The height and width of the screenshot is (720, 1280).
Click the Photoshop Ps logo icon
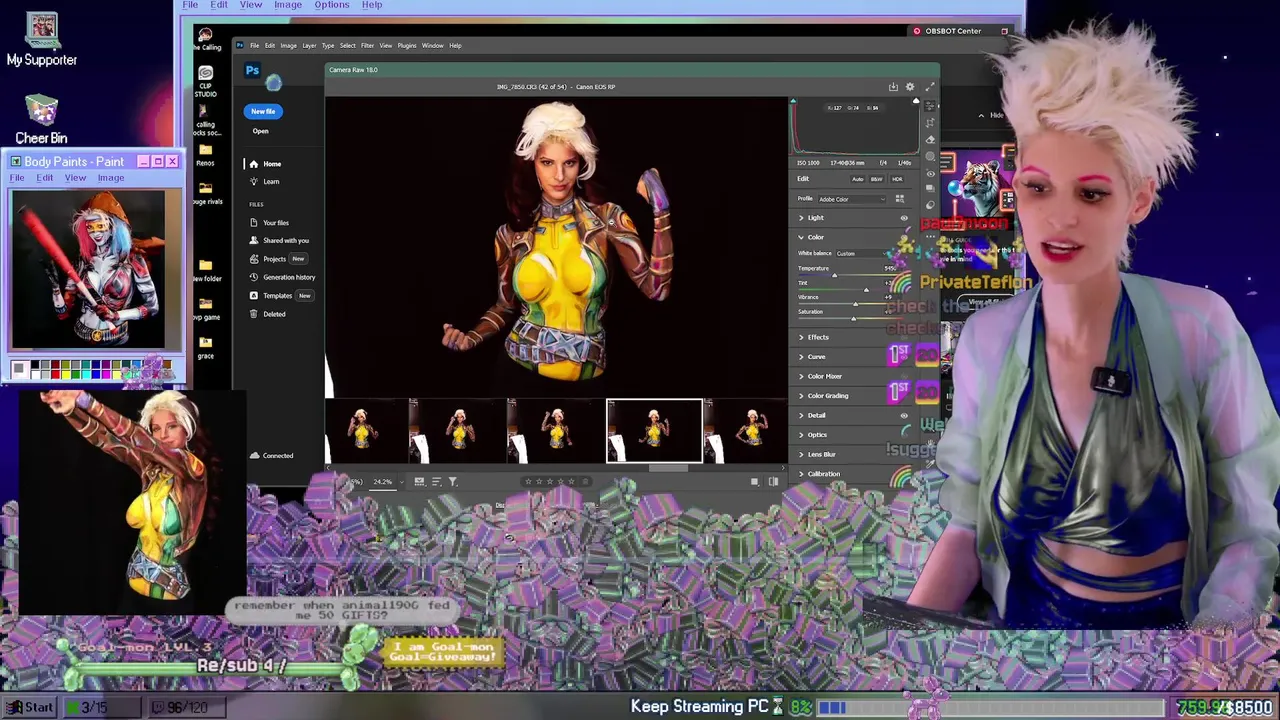click(252, 70)
